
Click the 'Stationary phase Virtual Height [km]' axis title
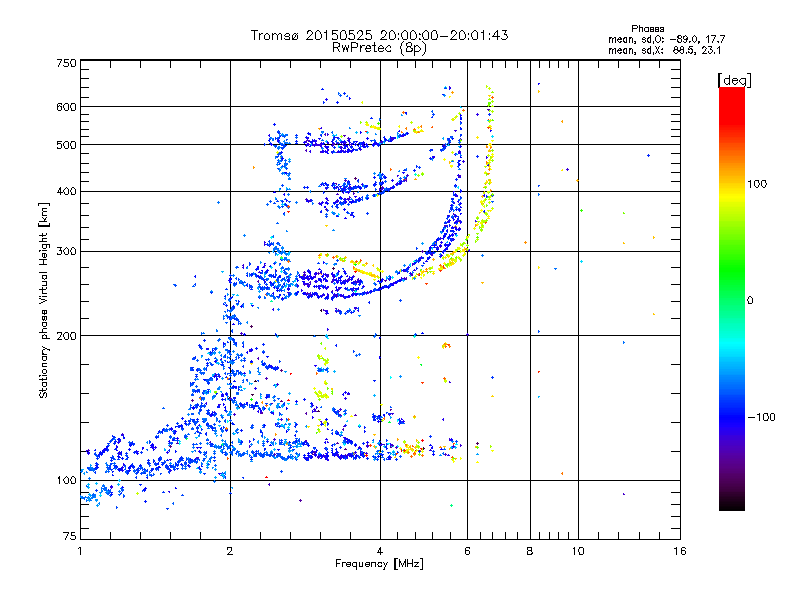[44, 300]
